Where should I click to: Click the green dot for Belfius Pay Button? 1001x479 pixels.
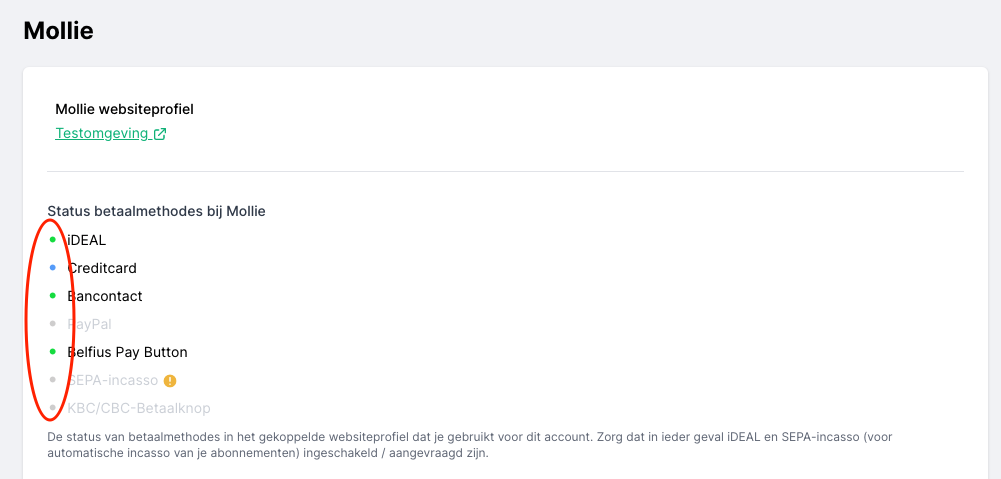(x=53, y=352)
